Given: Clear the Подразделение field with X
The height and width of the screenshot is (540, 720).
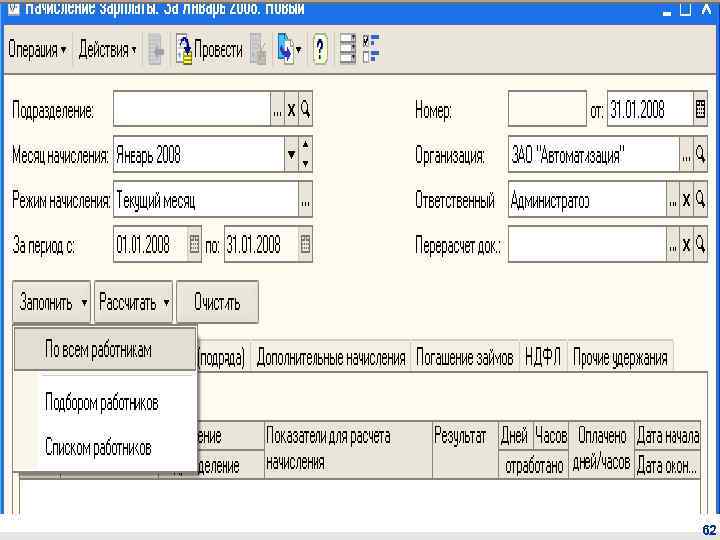Looking at the screenshot, I should coord(292,109).
